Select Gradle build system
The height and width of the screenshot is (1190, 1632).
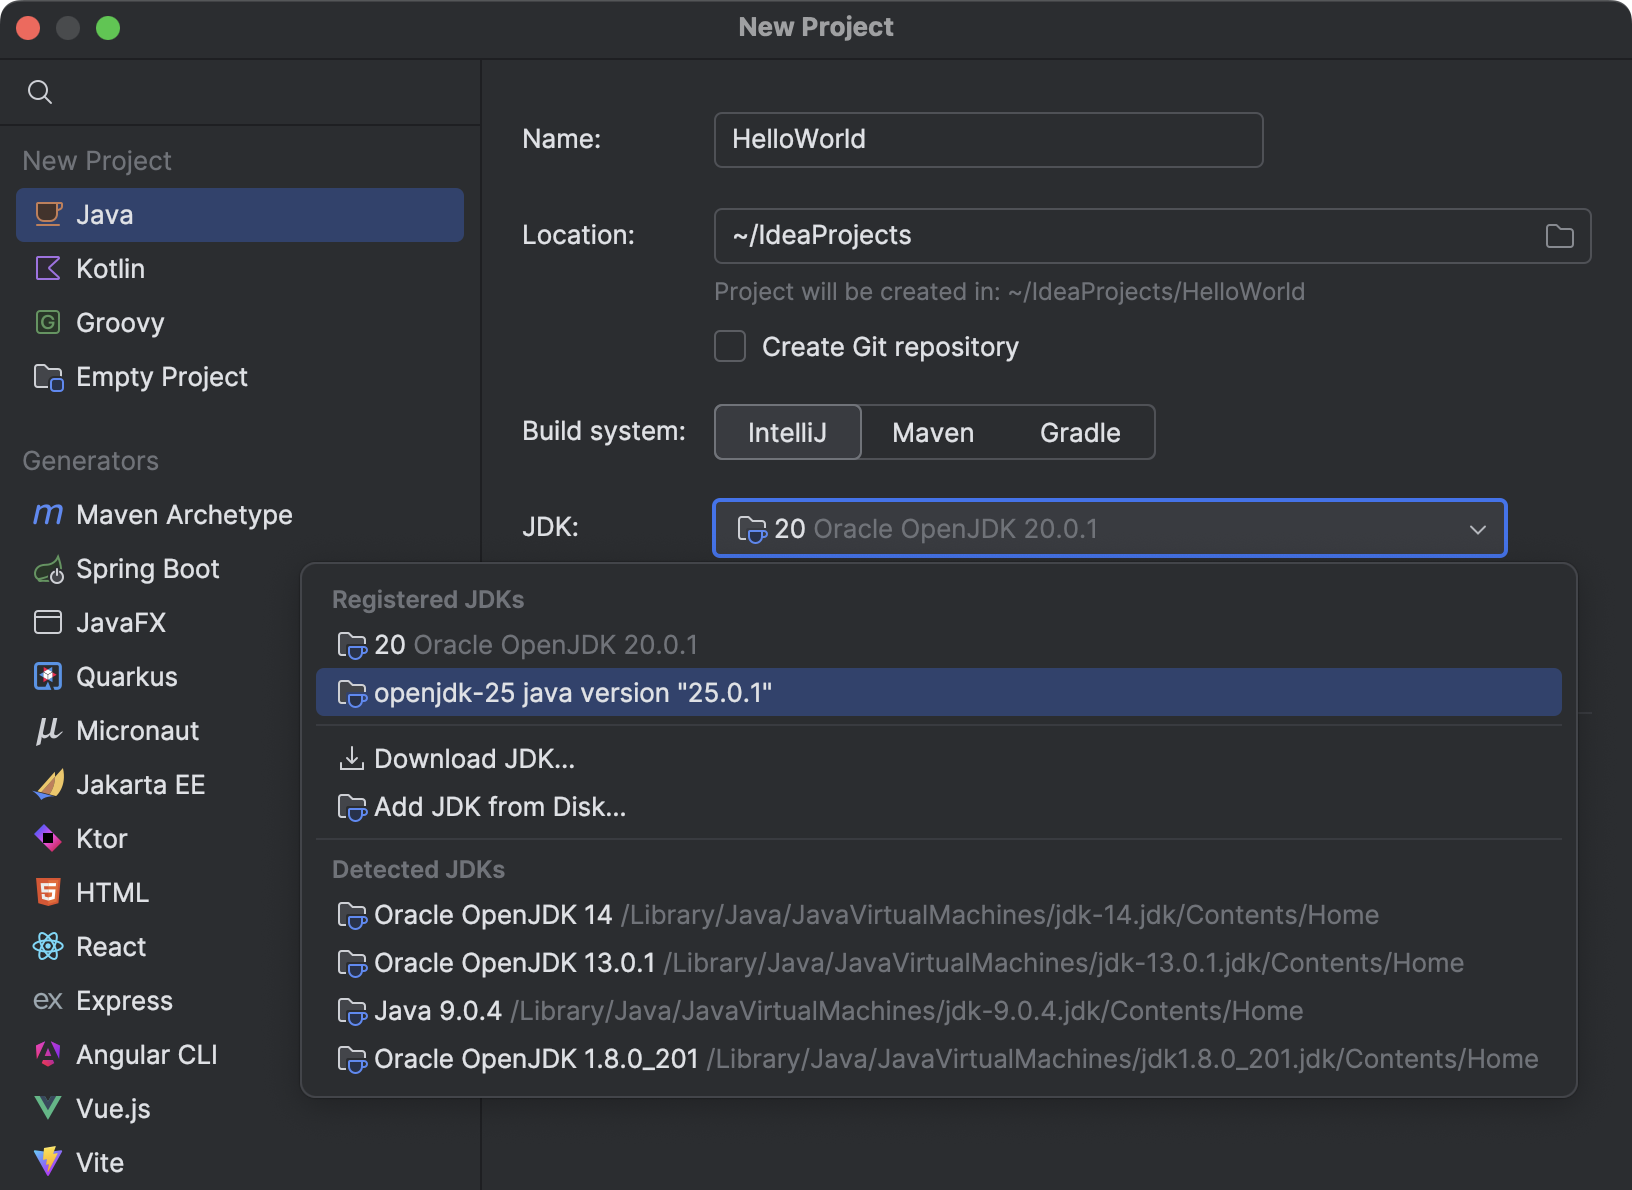(1080, 432)
